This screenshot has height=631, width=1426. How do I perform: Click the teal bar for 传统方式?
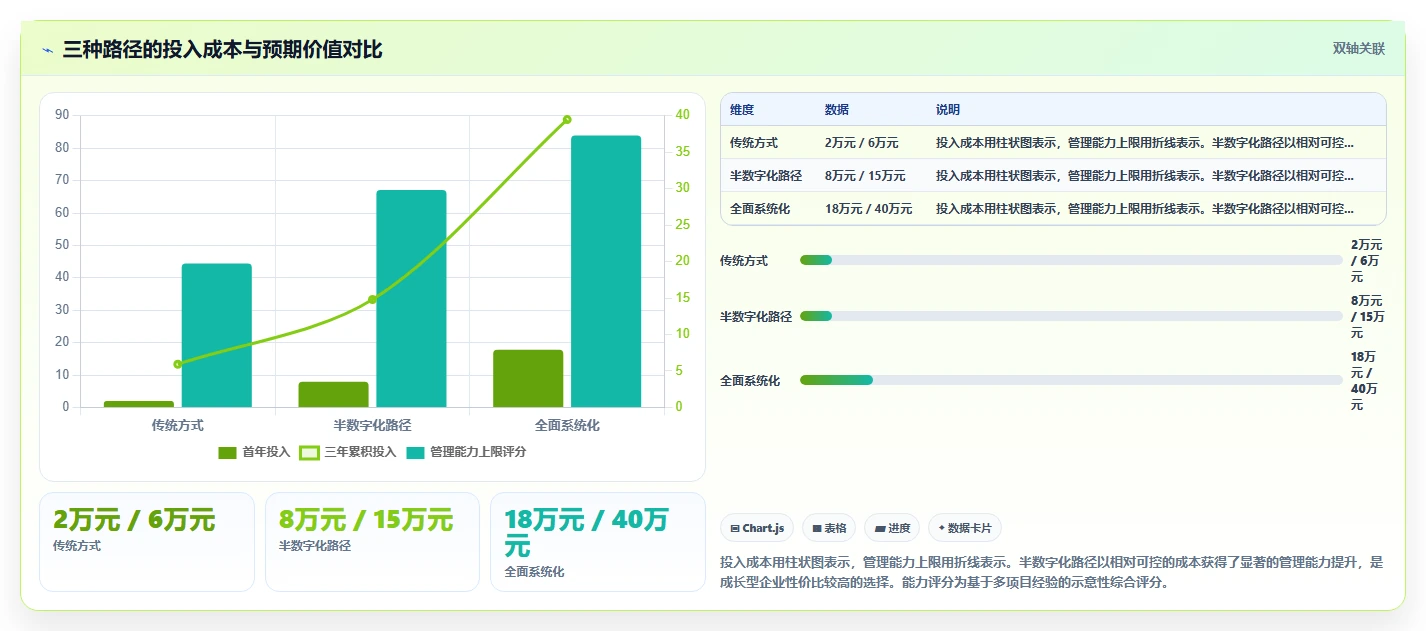pos(217,335)
